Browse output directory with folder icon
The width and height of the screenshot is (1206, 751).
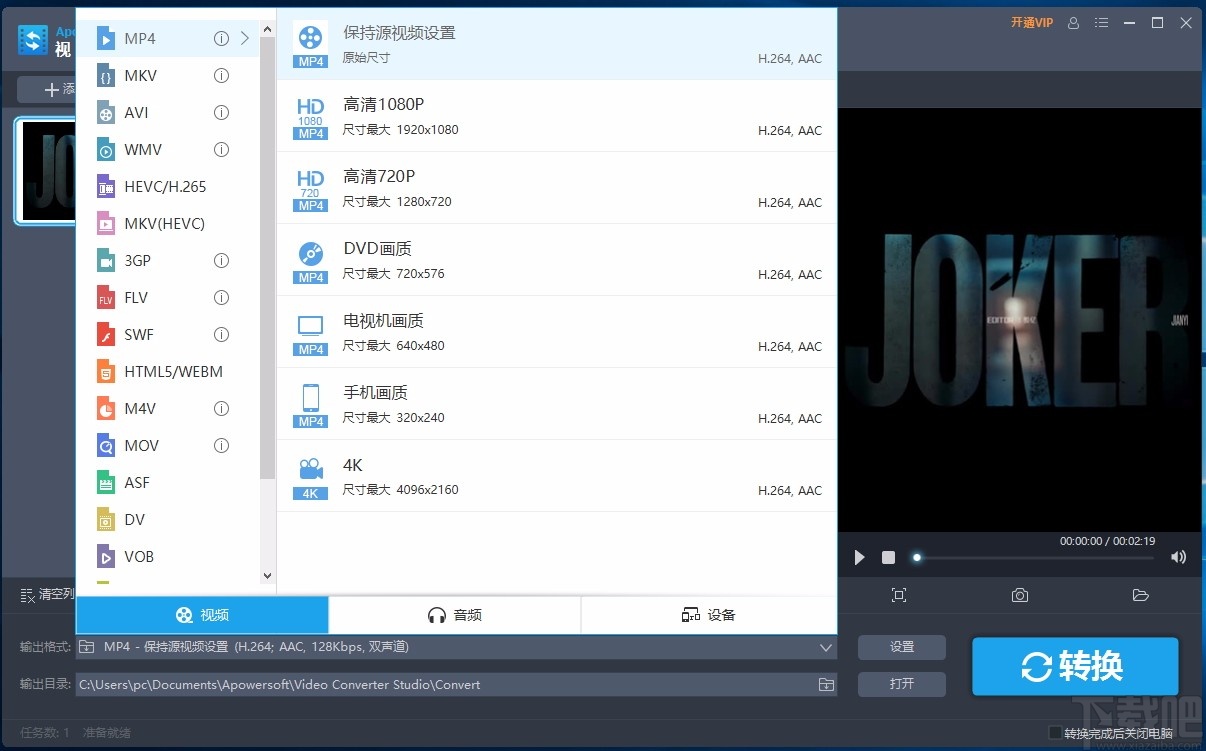(x=825, y=684)
